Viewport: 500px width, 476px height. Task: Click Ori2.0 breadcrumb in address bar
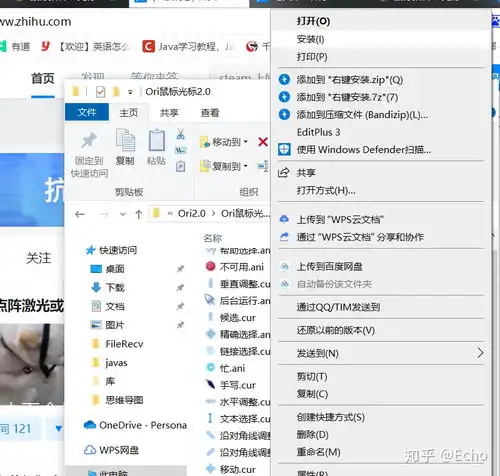191,213
